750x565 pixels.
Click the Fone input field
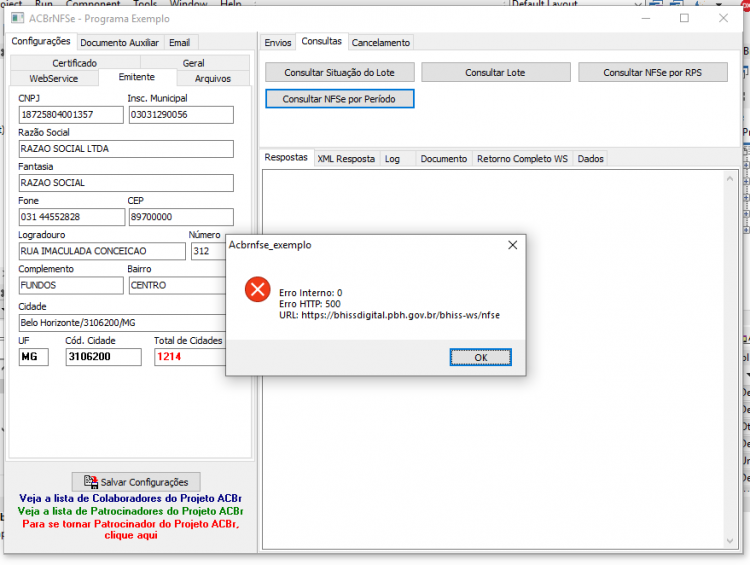(x=72, y=217)
